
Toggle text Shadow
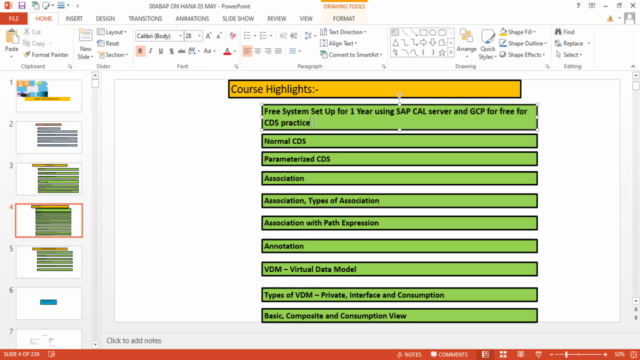pos(171,51)
